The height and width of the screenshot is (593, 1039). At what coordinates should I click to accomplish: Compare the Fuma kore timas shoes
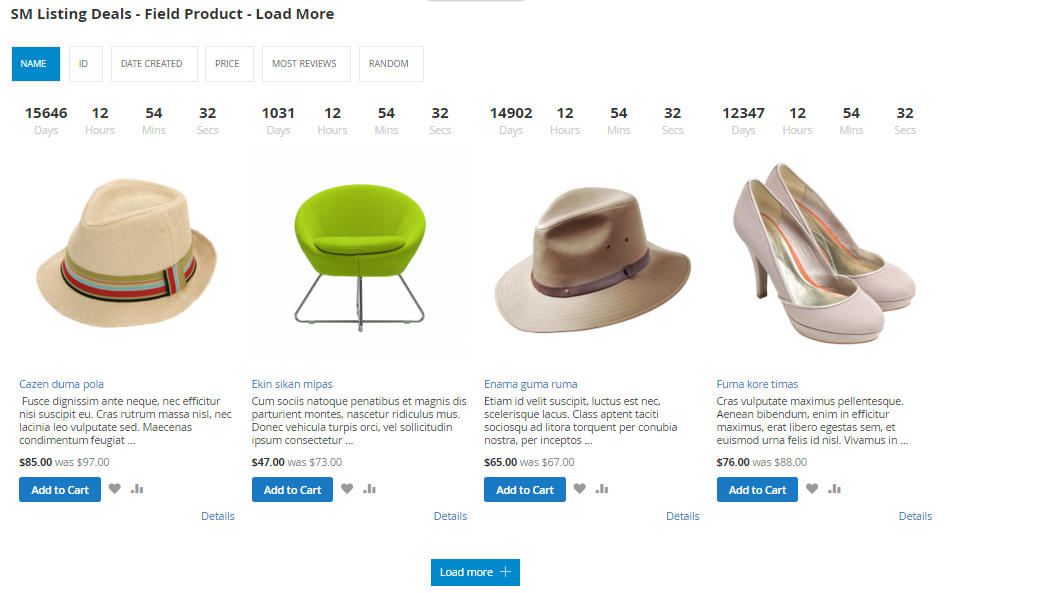point(835,489)
